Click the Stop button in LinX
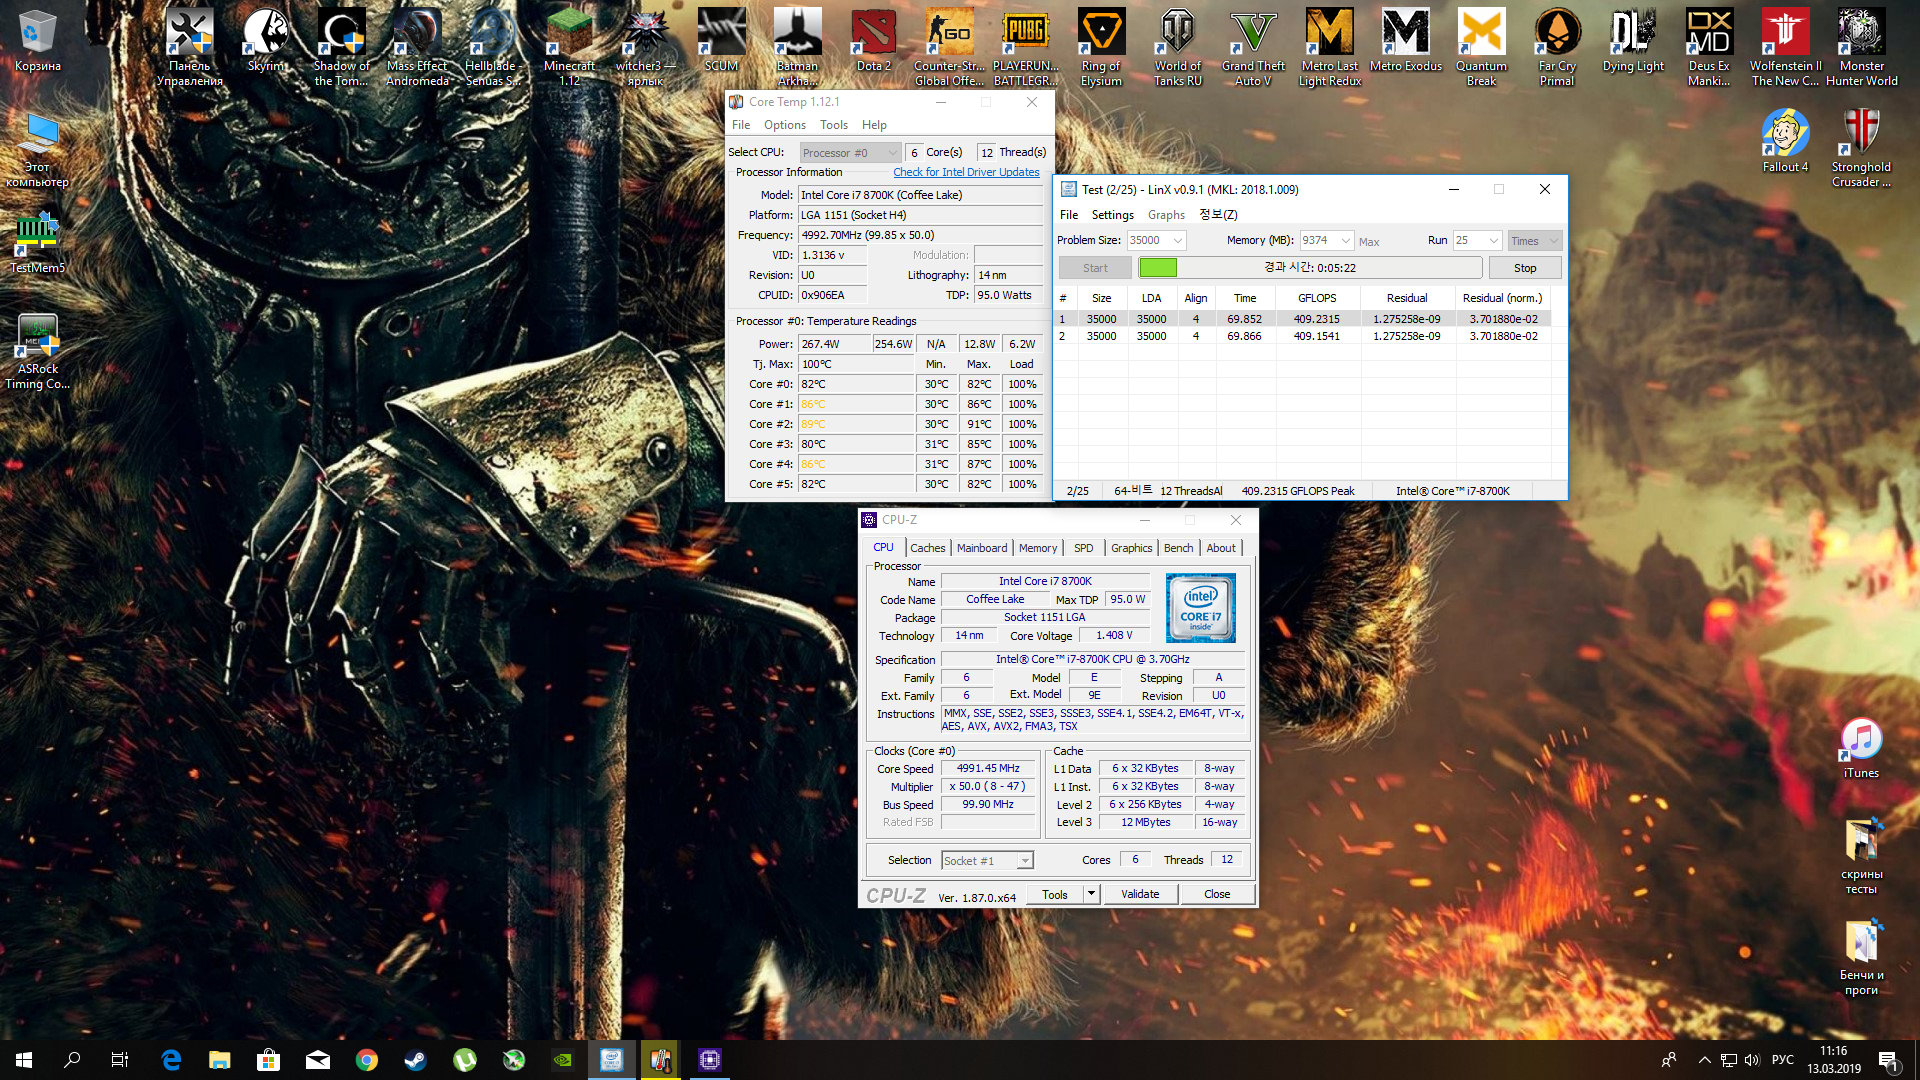 [1524, 268]
